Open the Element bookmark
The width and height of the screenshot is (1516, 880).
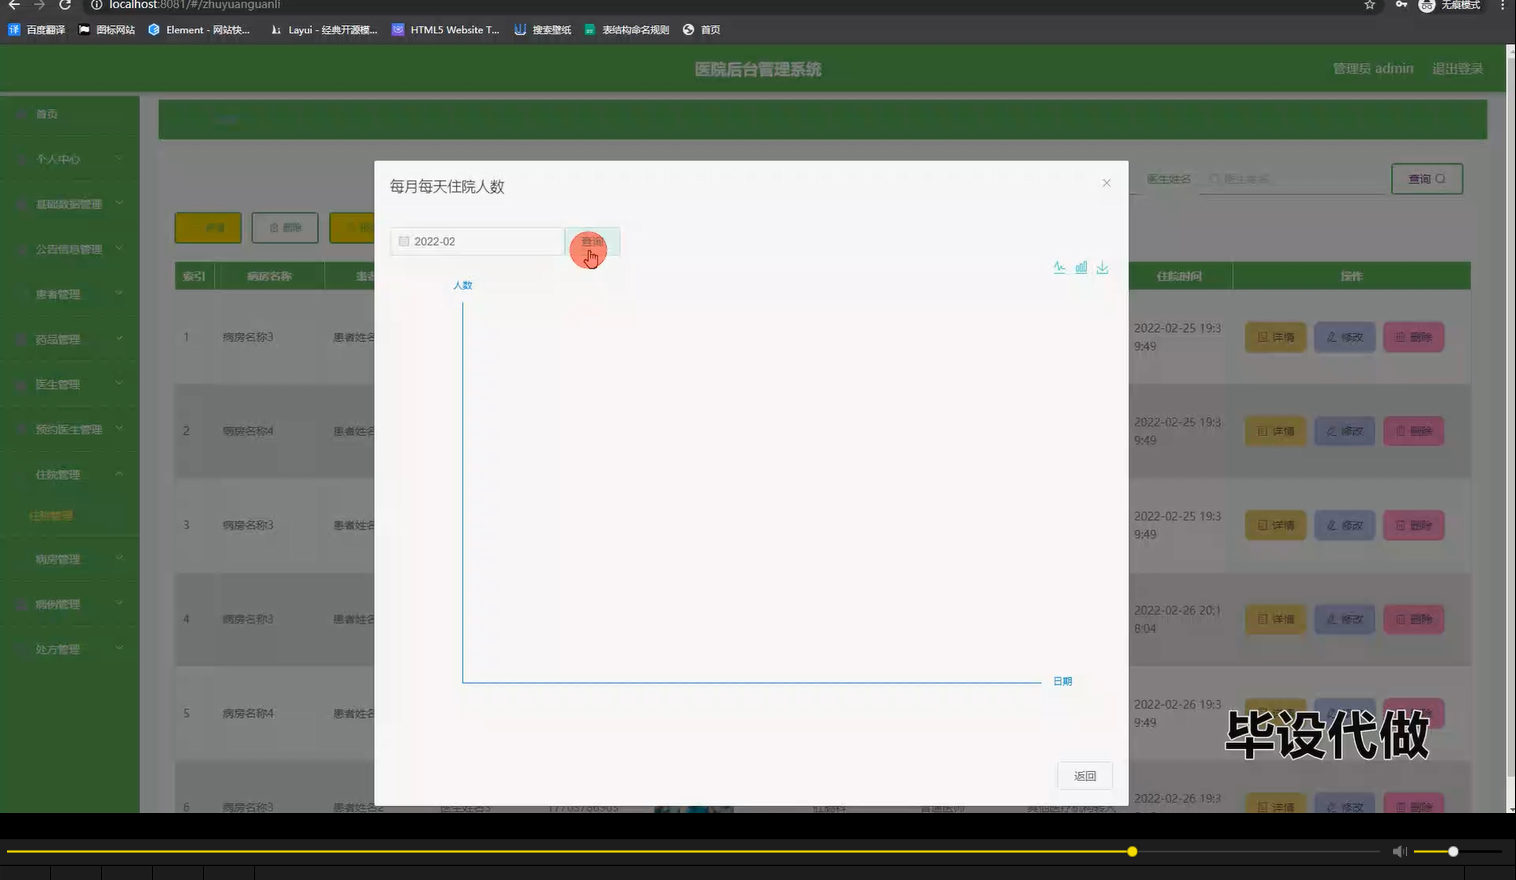click(199, 30)
